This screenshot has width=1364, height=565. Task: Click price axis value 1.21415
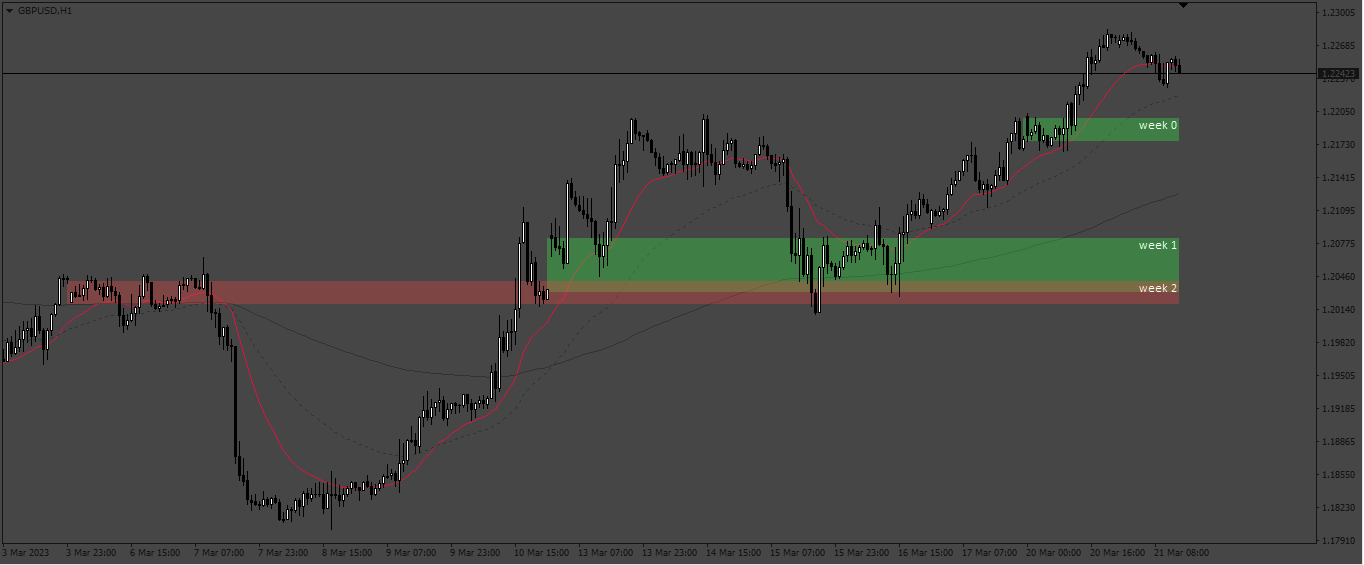tap(1338, 177)
